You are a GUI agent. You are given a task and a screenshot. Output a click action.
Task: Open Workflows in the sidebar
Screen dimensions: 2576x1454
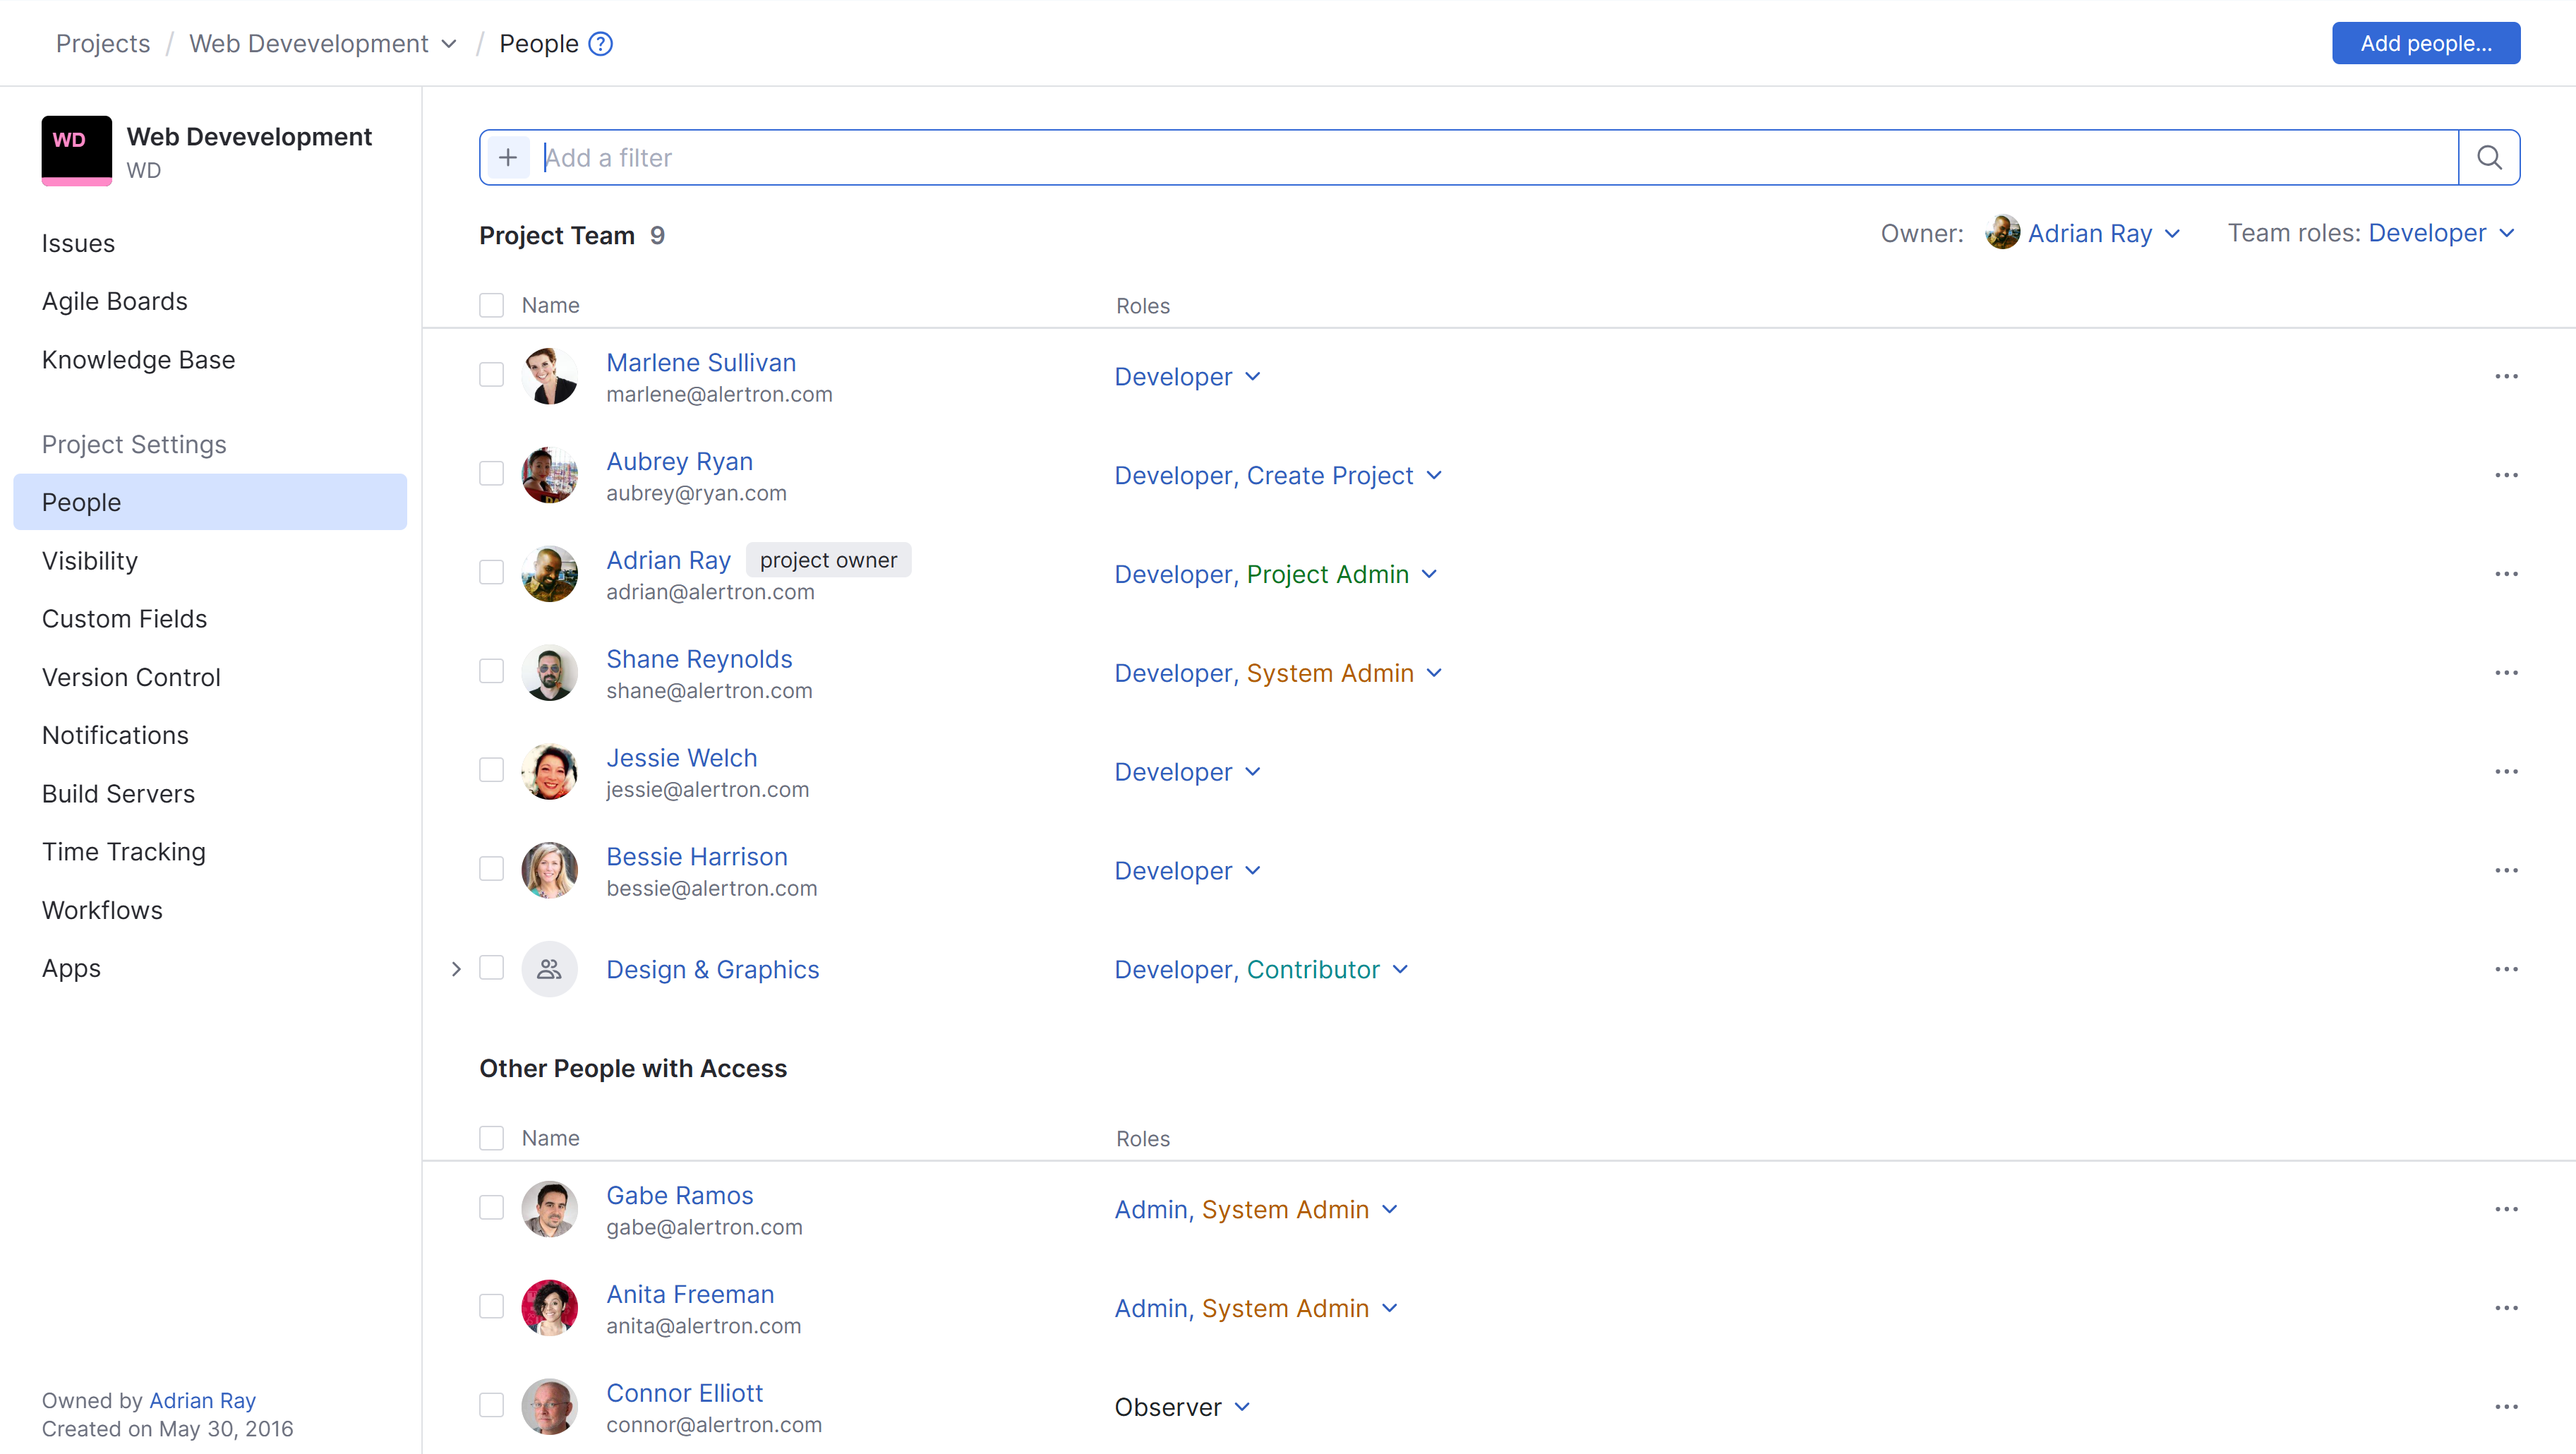coord(102,910)
